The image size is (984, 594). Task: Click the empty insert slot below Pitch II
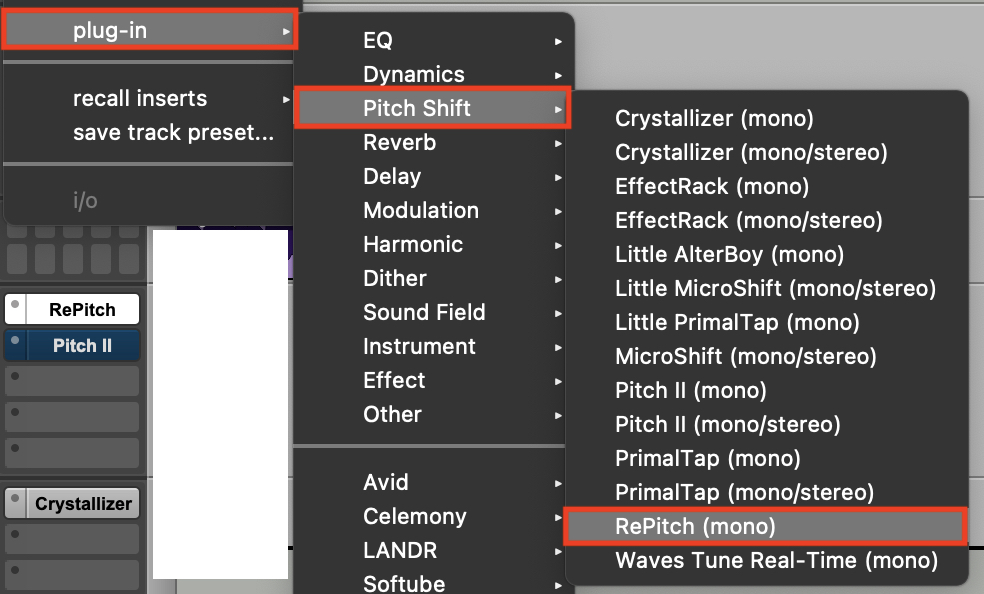[x=72, y=381]
